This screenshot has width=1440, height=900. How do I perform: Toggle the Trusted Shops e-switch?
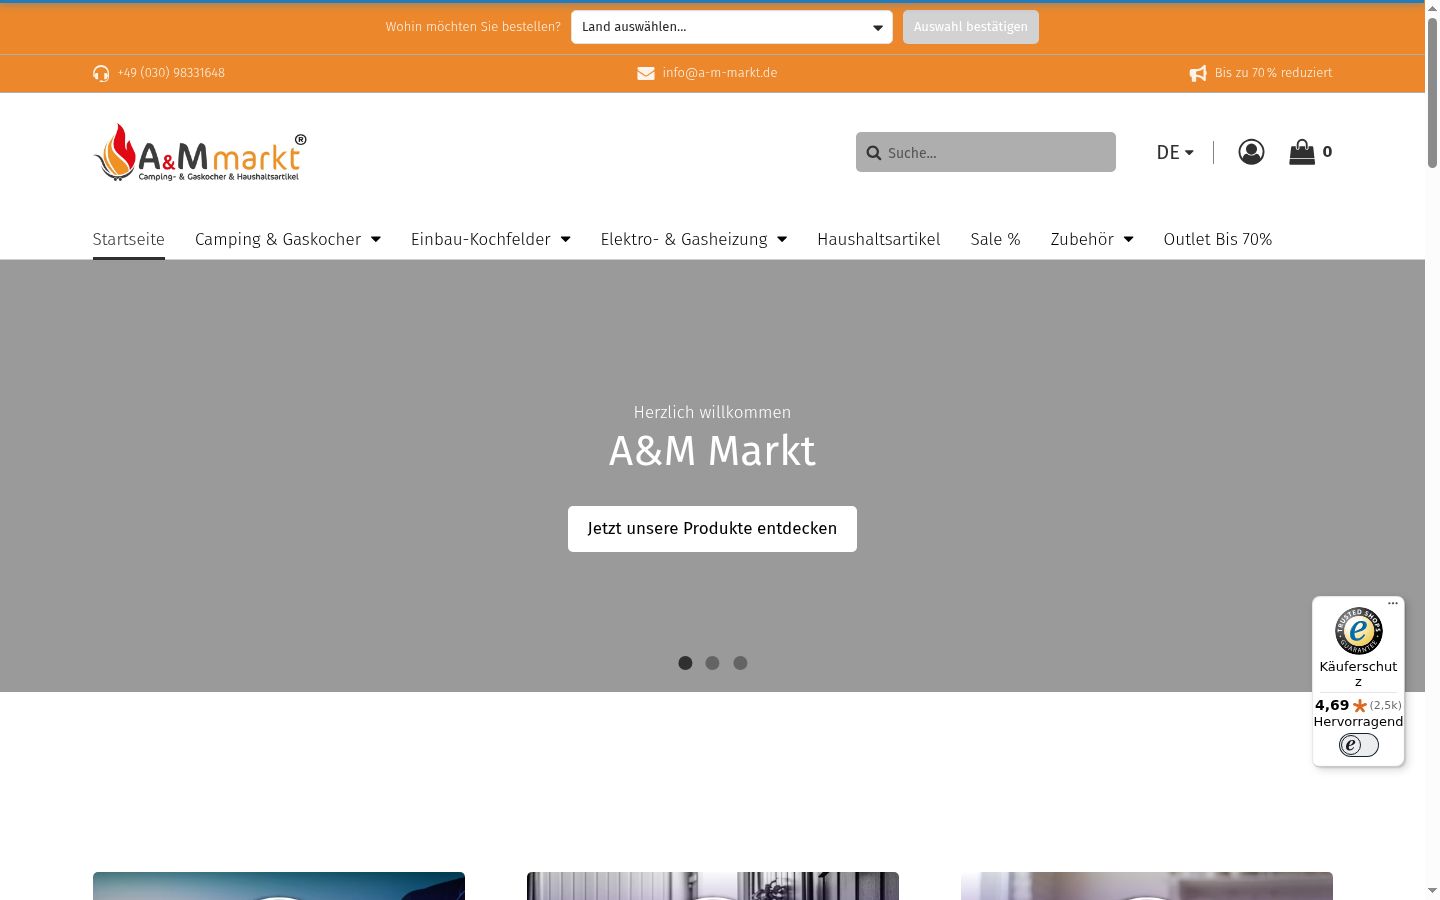1358,745
